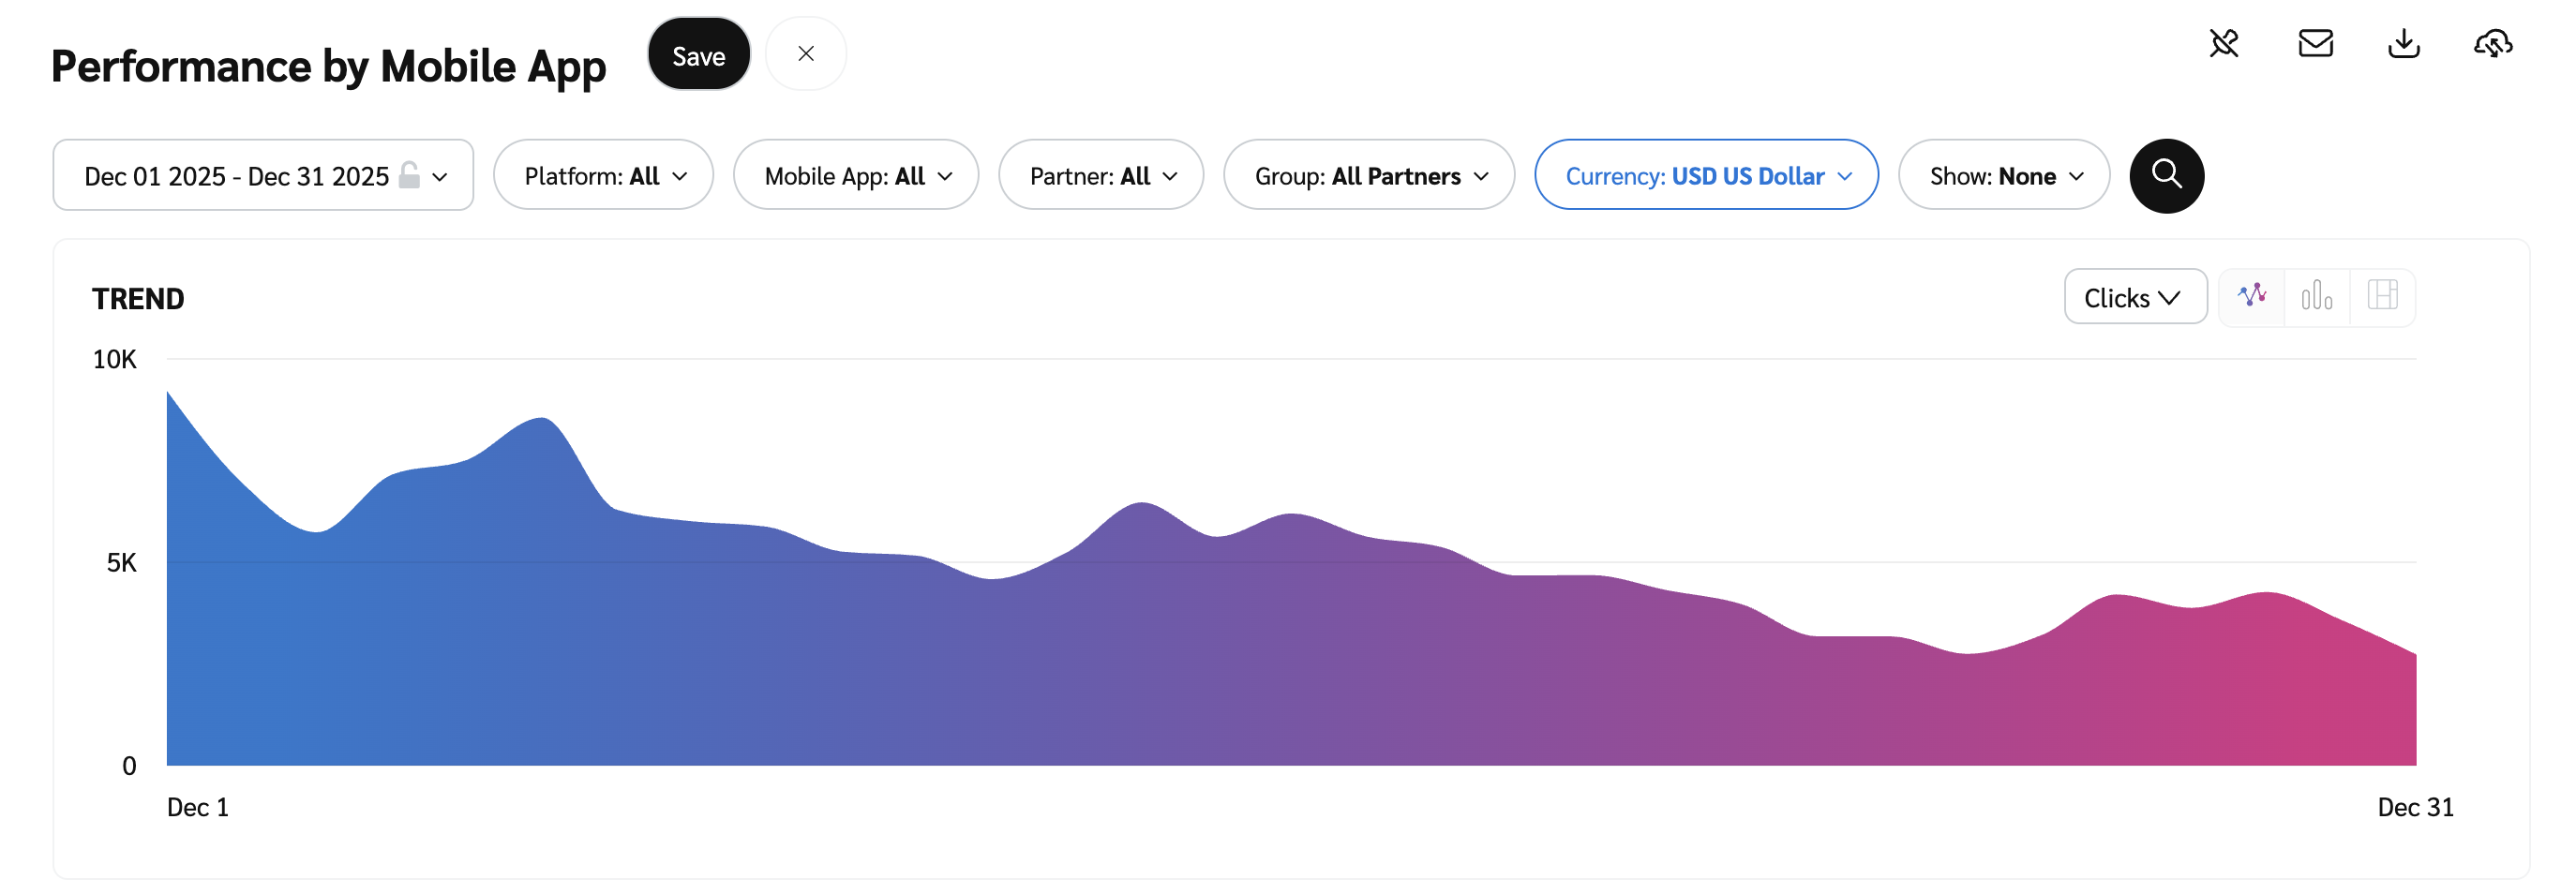Click the email report envelope icon
This screenshot has width=2576, height=894.
[2314, 44]
